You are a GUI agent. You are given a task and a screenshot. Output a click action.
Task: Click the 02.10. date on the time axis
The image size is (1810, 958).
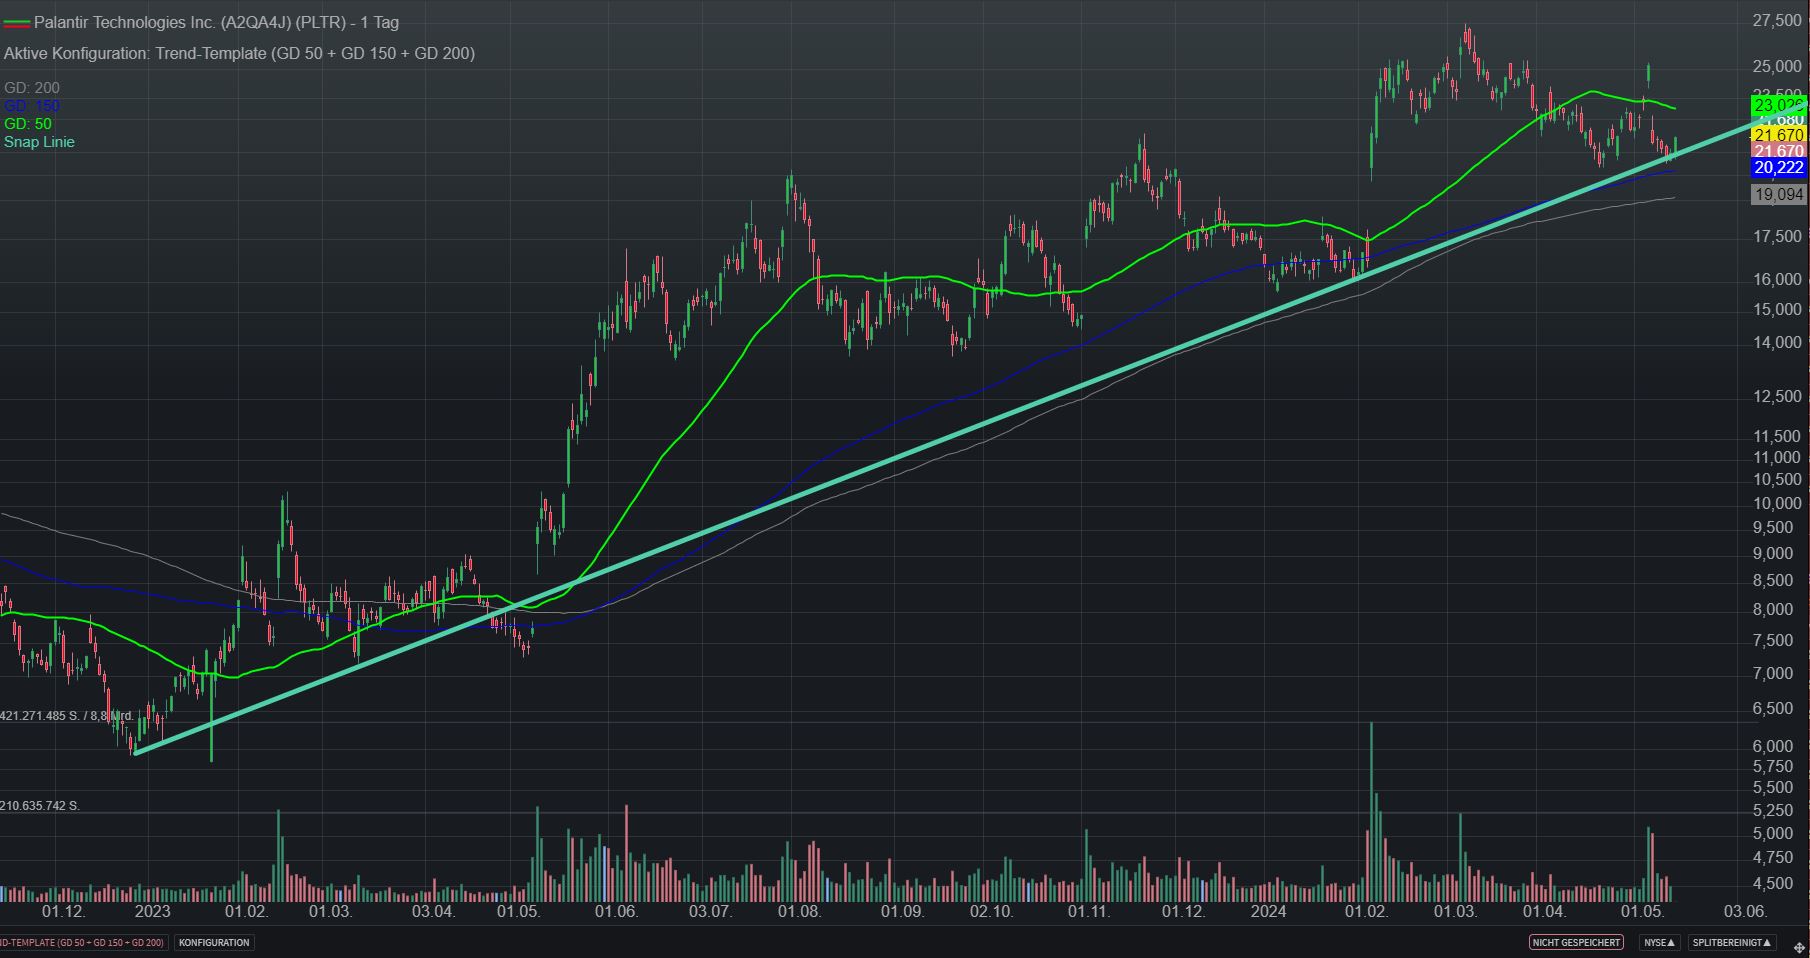tap(992, 912)
